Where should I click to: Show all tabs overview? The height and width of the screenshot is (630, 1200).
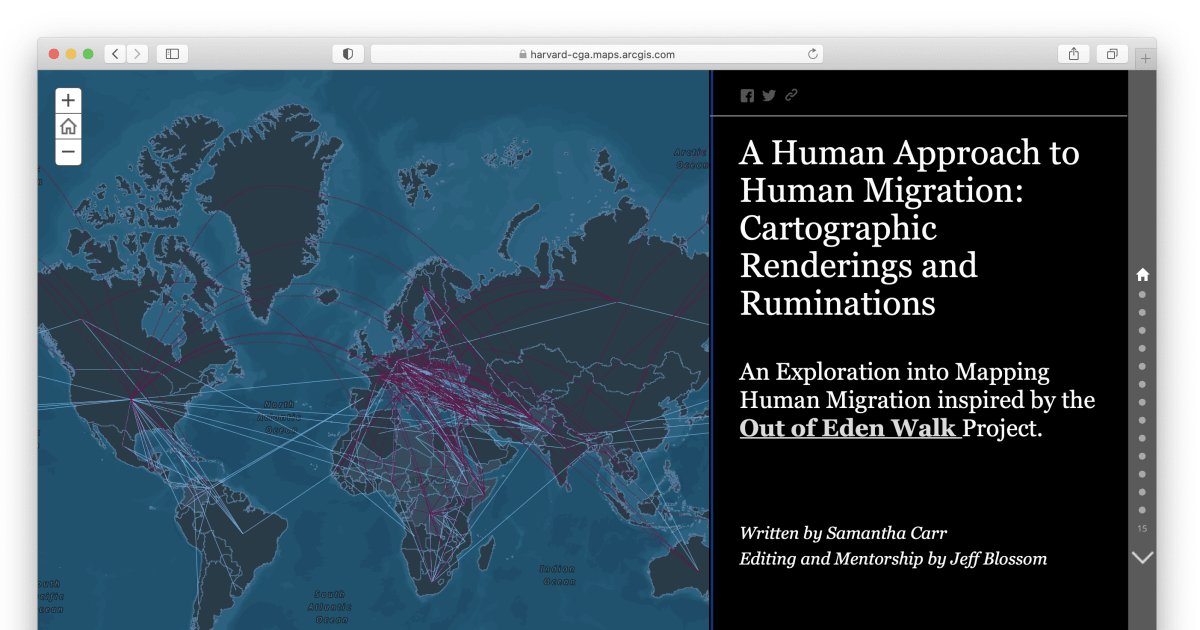(x=1112, y=54)
